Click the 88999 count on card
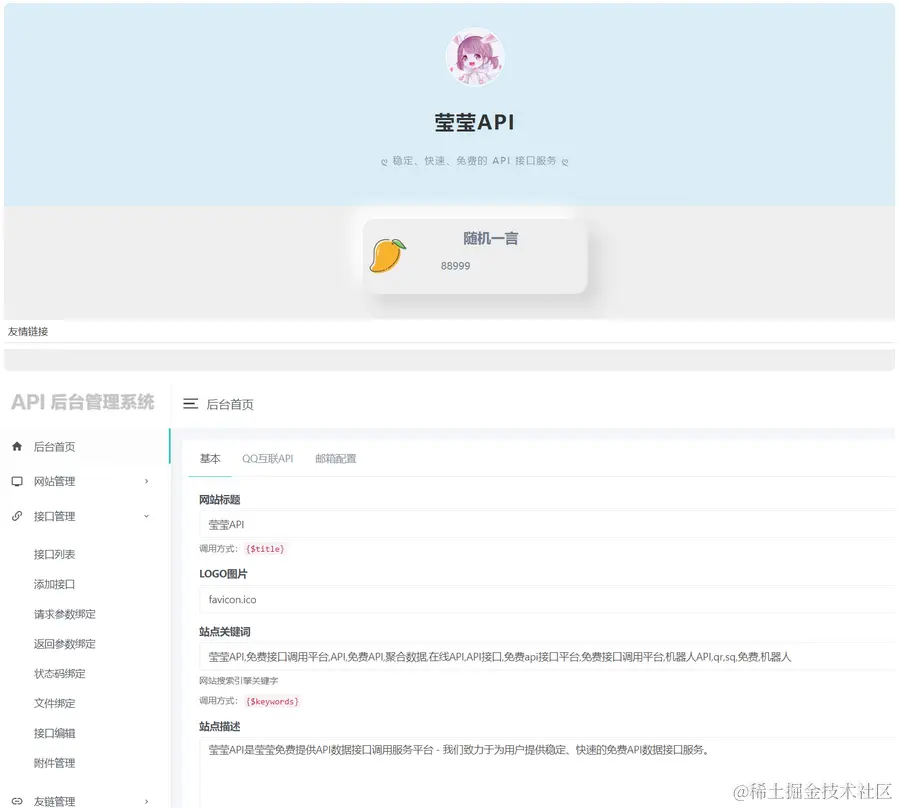This screenshot has width=899, height=808. [455, 266]
